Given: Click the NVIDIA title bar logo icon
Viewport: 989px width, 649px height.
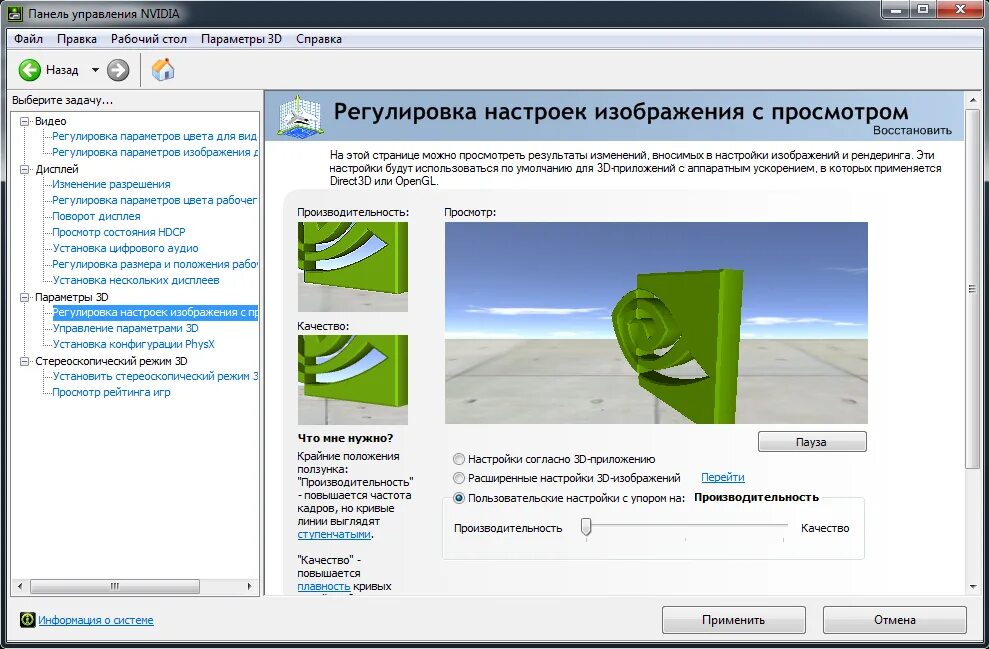Looking at the screenshot, I should pyautogui.click(x=15, y=13).
